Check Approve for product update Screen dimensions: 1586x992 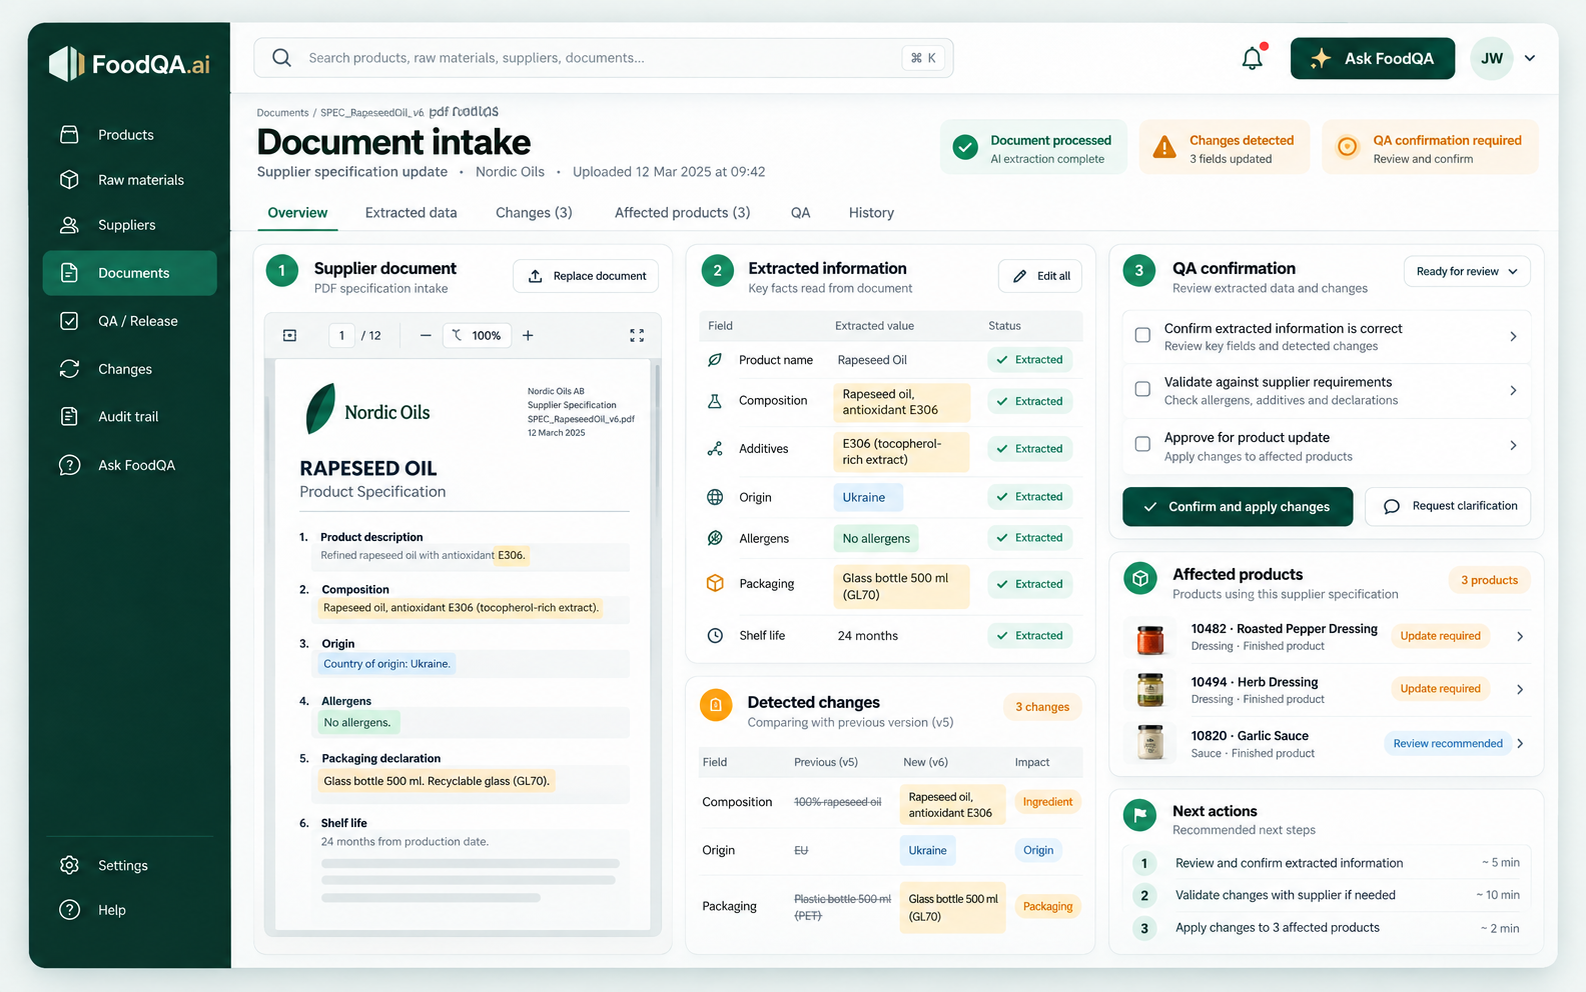(x=1143, y=444)
